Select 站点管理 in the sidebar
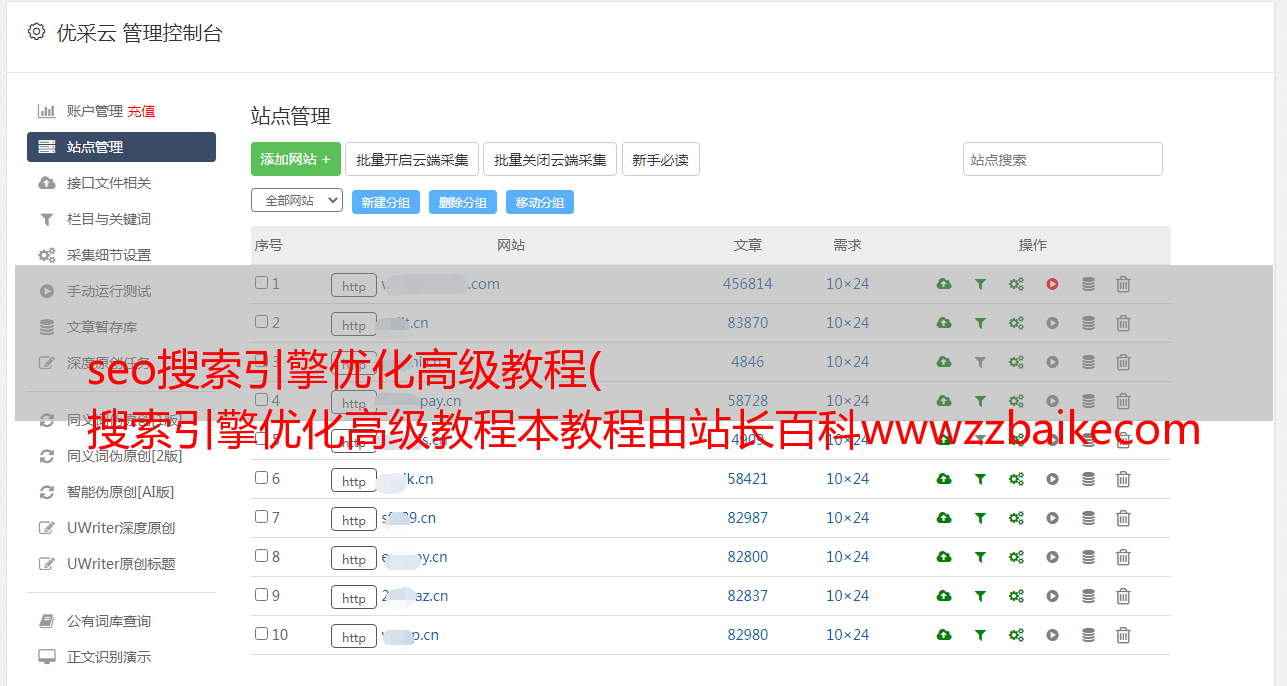 coord(121,147)
